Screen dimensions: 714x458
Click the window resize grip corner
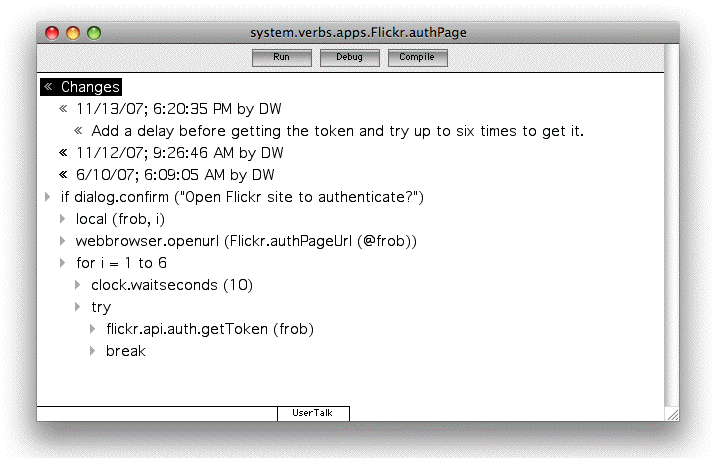coord(671,413)
